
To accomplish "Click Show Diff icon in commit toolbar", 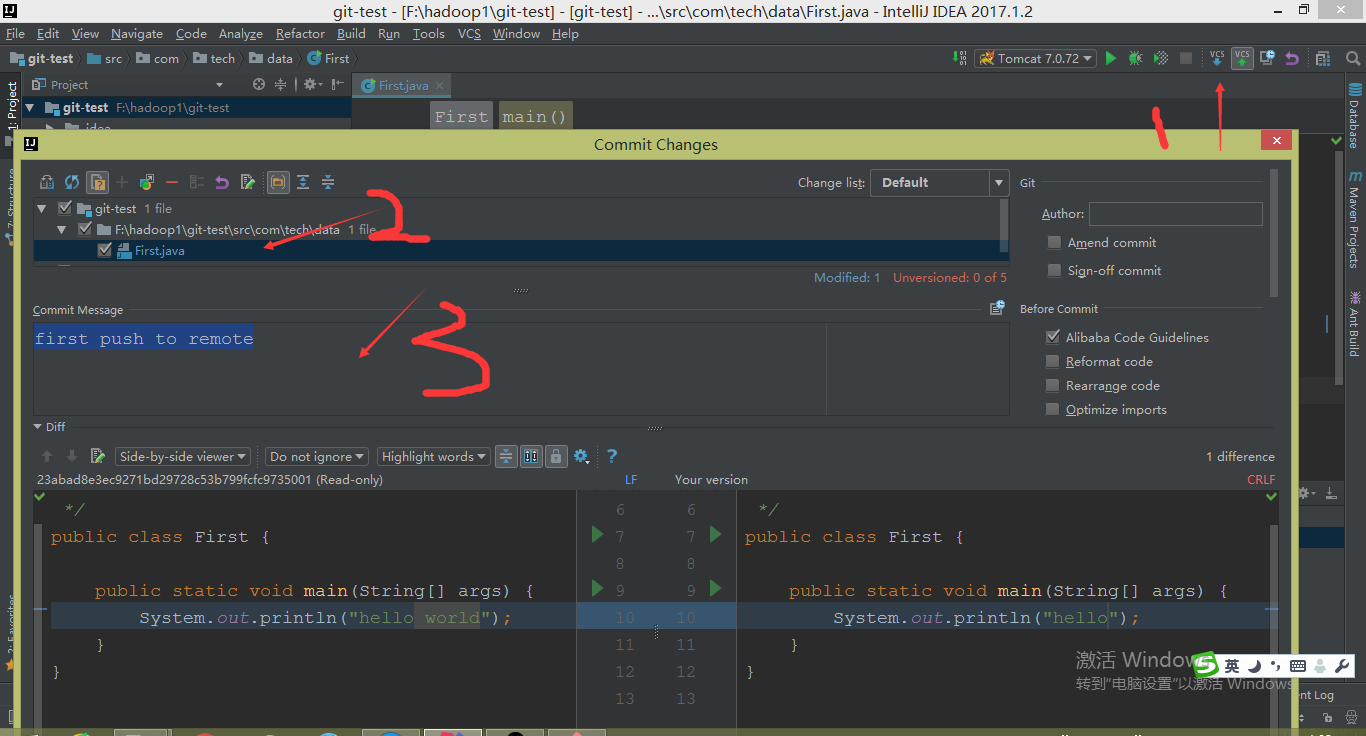I will pyautogui.click(x=47, y=182).
